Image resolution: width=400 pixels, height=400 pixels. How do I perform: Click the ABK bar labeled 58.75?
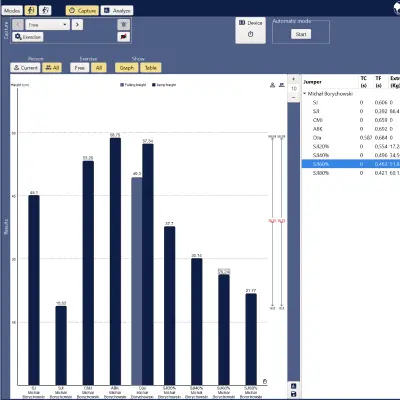coord(115,262)
